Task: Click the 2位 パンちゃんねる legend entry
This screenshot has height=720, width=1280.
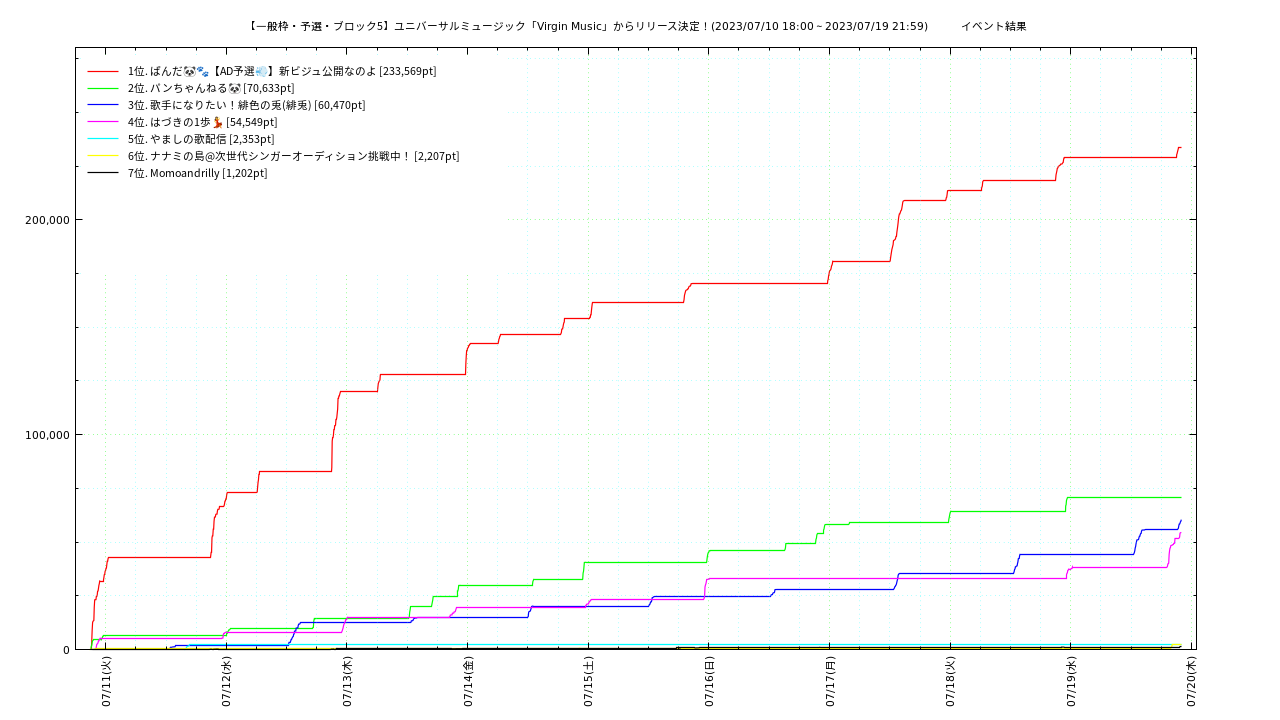Action: tap(211, 88)
